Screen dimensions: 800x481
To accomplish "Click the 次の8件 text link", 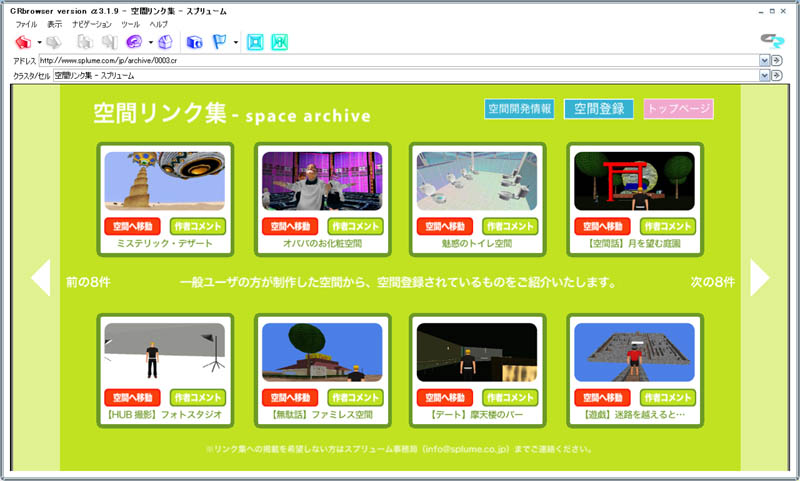I will coord(713,282).
